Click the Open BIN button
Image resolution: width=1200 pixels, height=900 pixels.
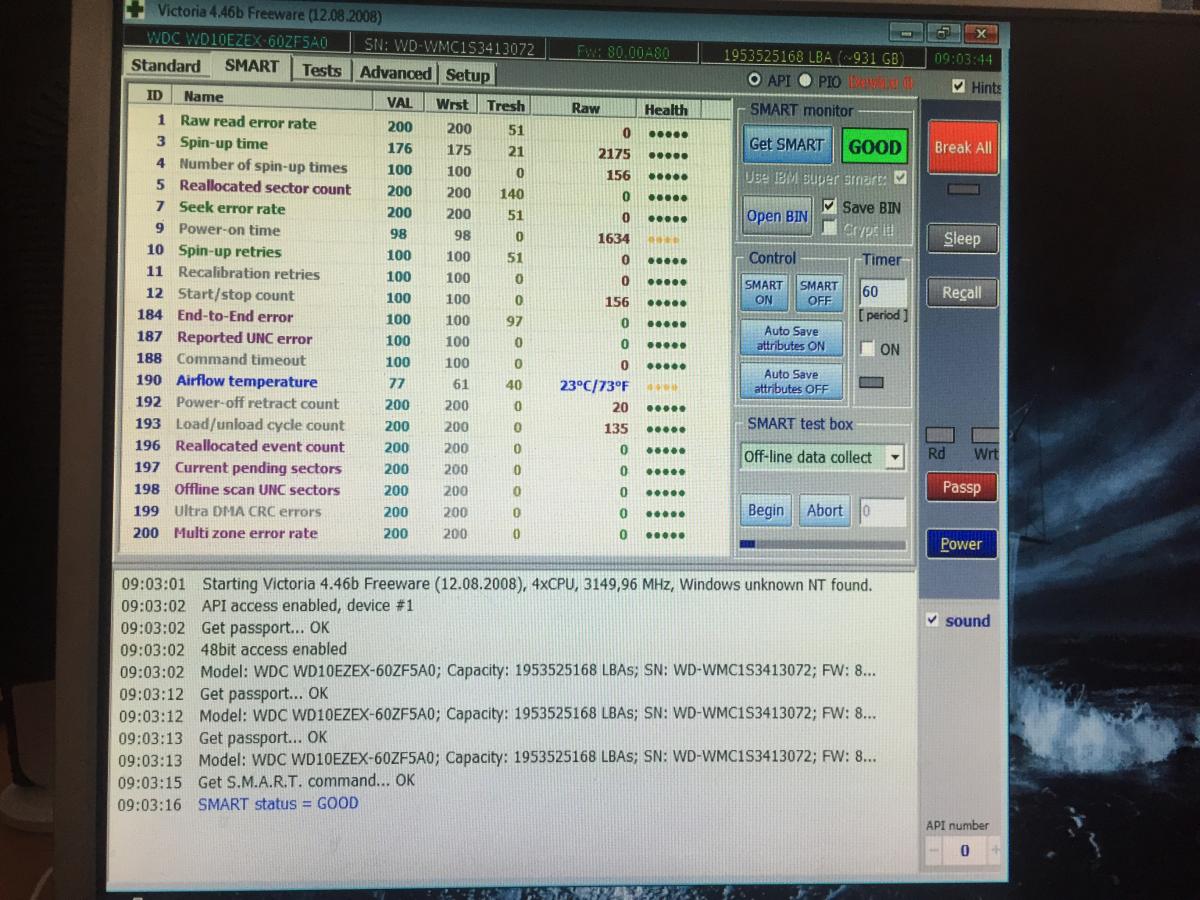pyautogui.click(x=777, y=215)
